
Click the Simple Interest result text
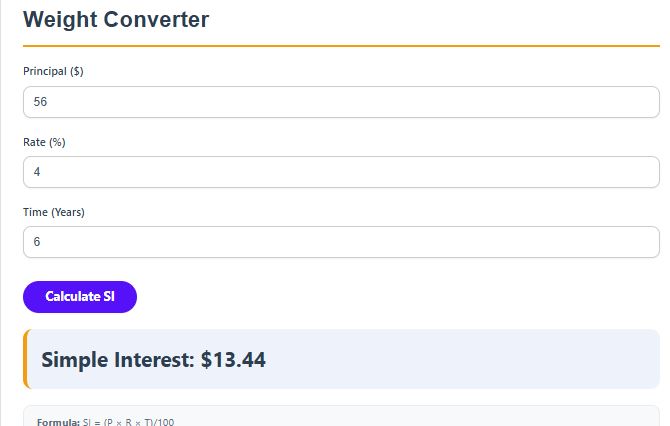(118, 360)
